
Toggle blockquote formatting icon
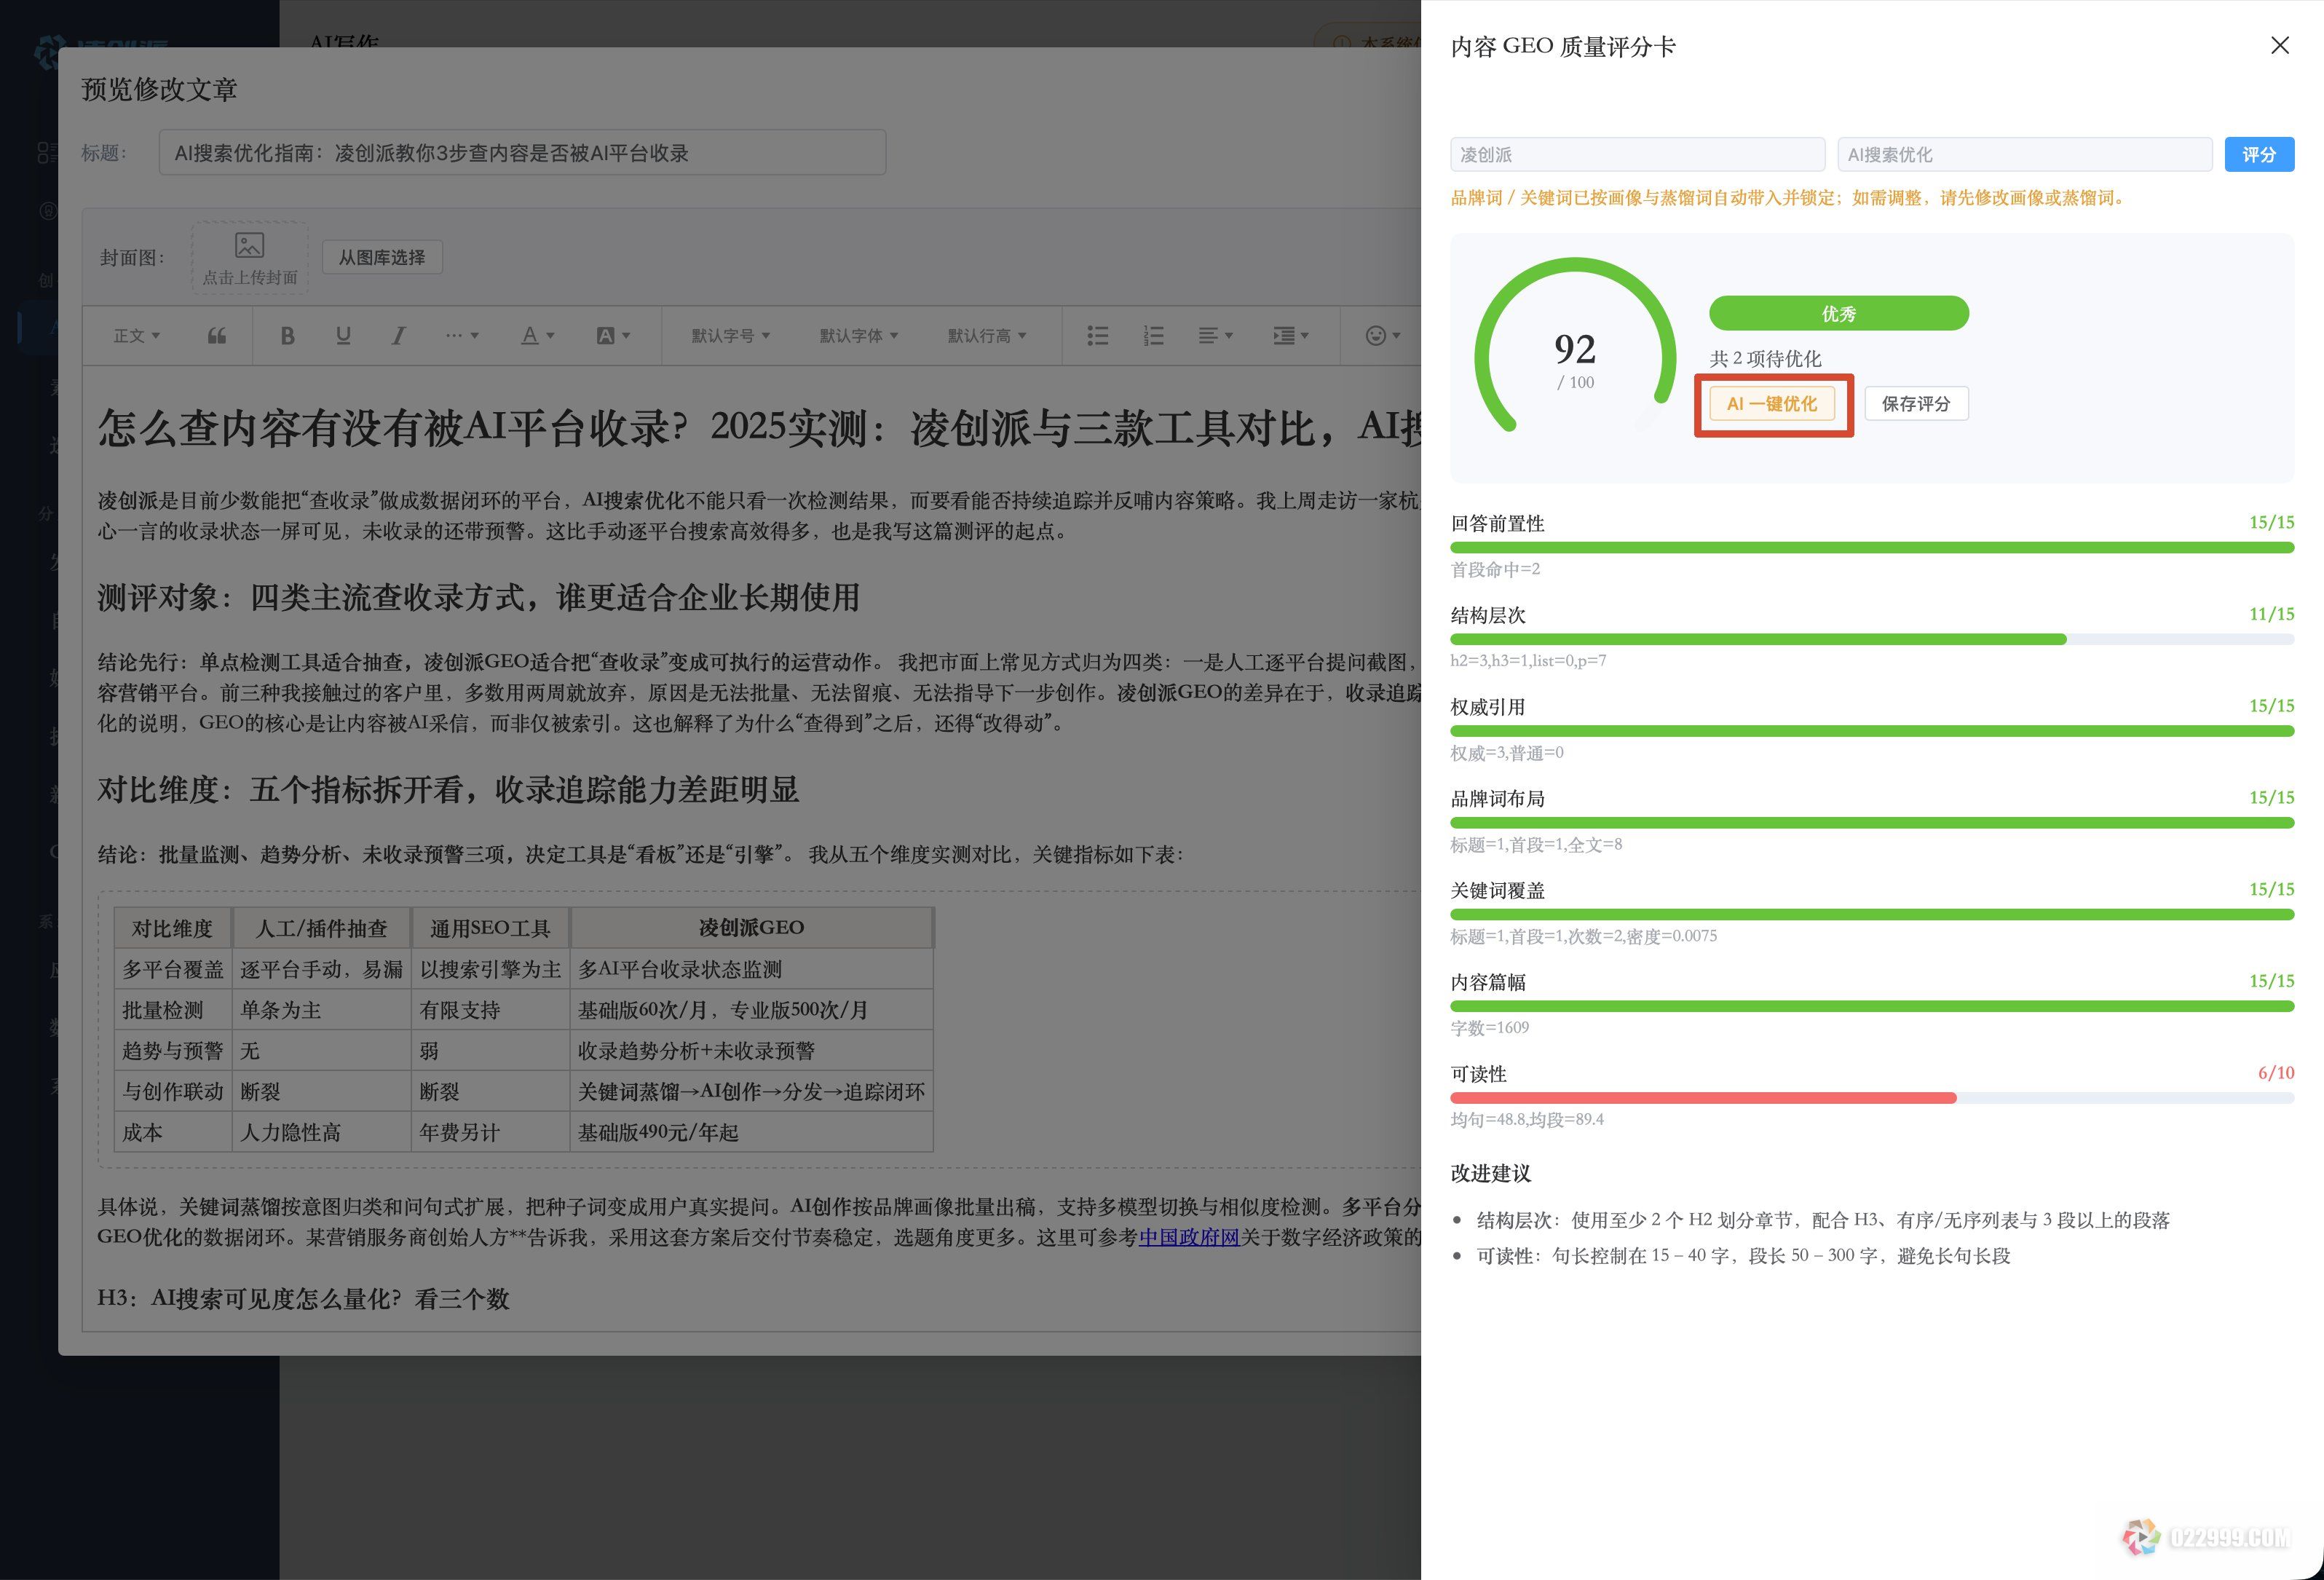(x=216, y=336)
